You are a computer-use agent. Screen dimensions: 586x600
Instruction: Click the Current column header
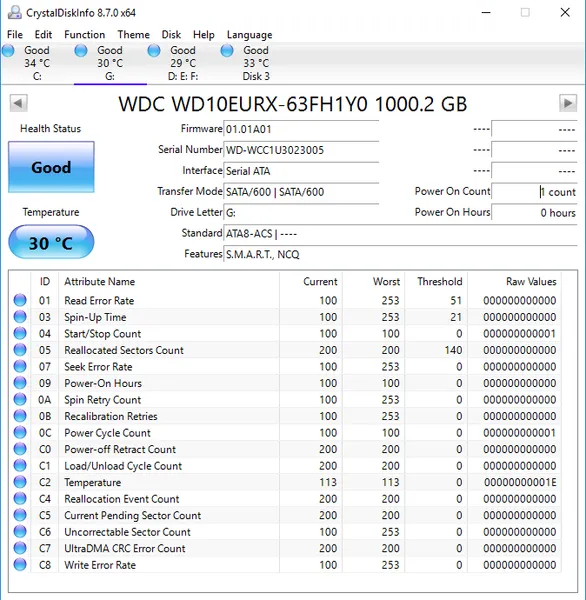click(x=311, y=282)
